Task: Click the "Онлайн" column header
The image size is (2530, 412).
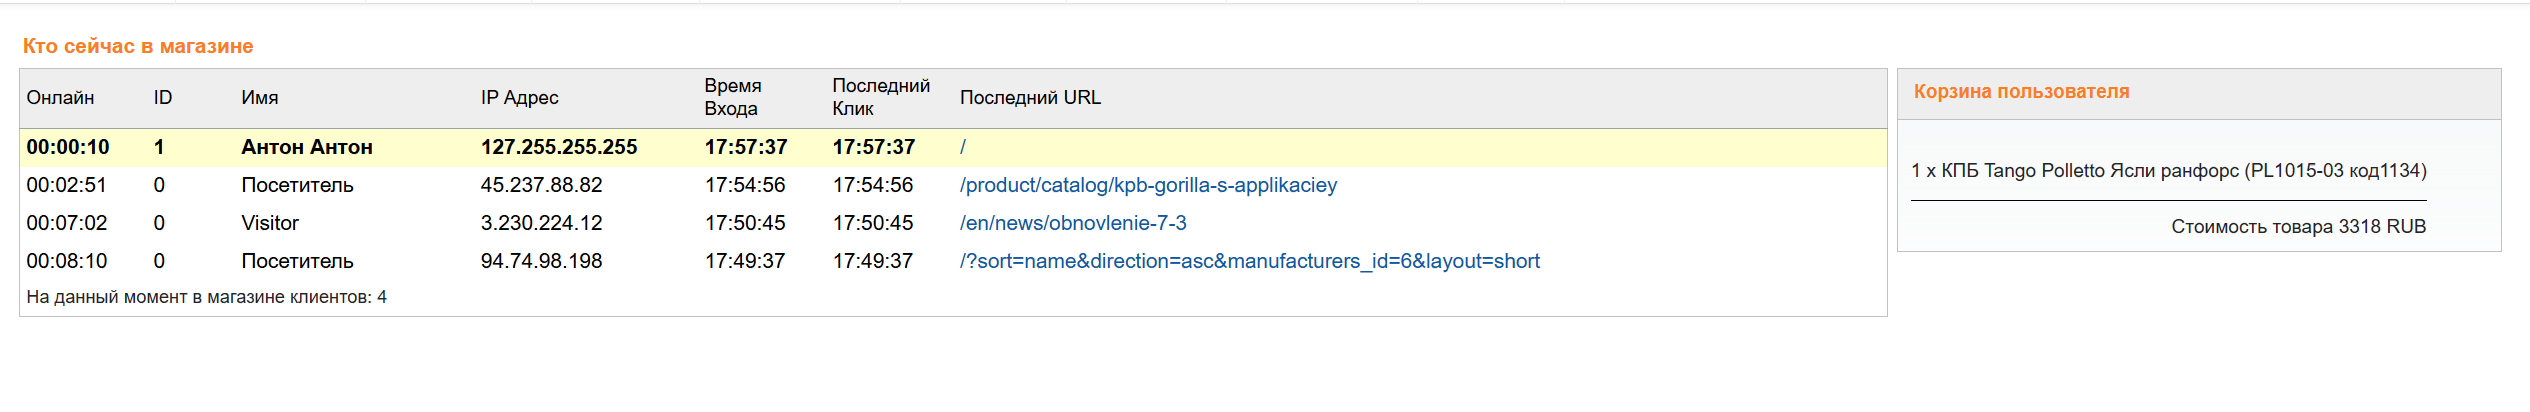Action: pyautogui.click(x=60, y=98)
